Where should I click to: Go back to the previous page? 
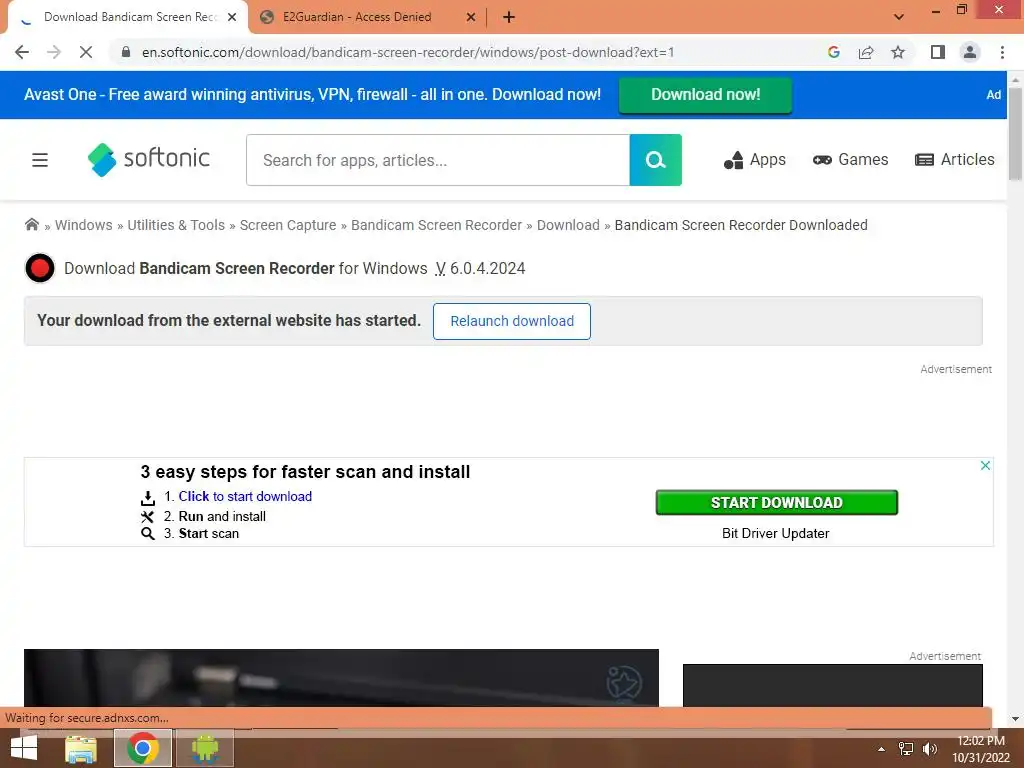coord(22,52)
